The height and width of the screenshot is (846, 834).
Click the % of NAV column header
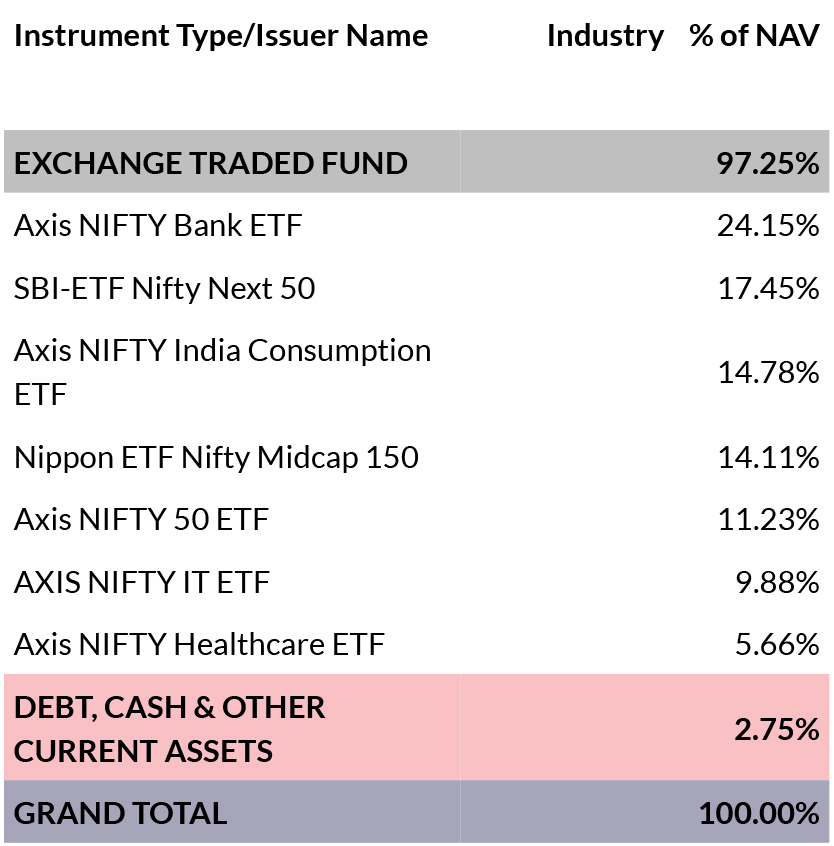[754, 36]
